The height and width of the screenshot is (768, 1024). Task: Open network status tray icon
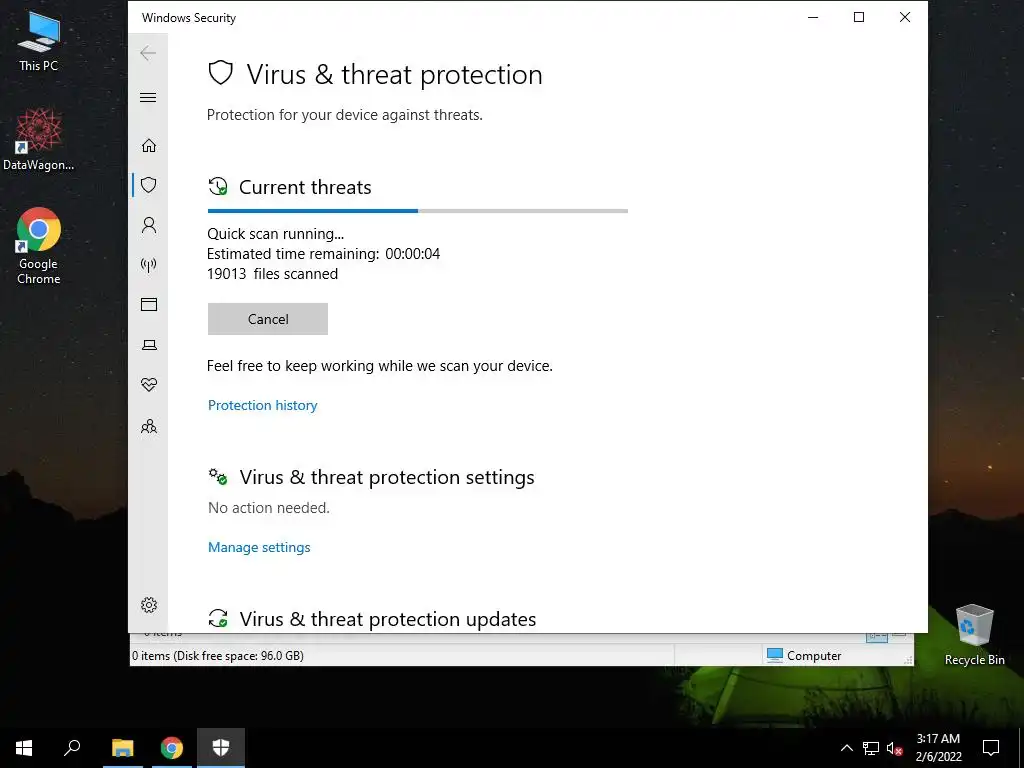coord(871,748)
